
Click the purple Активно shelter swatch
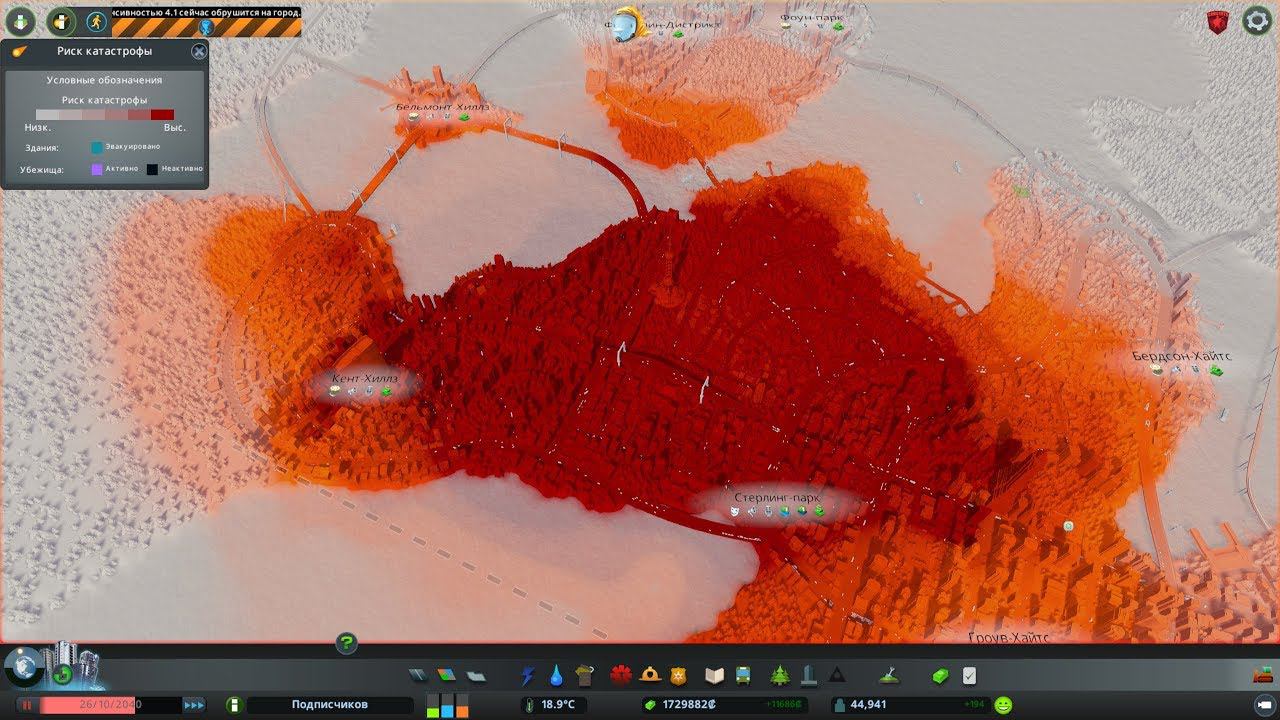click(97, 169)
